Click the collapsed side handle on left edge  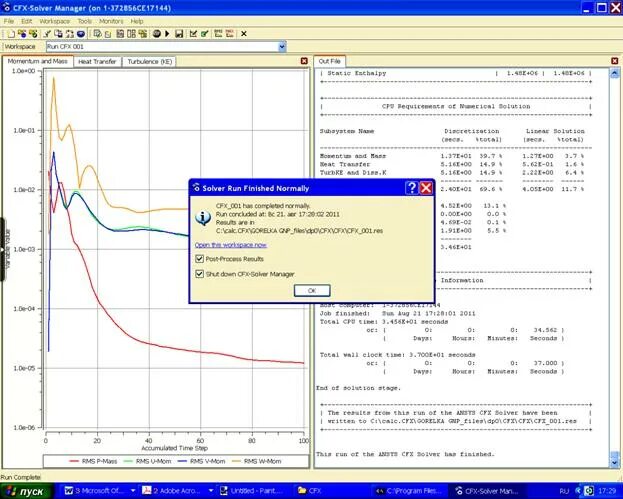point(2,250)
